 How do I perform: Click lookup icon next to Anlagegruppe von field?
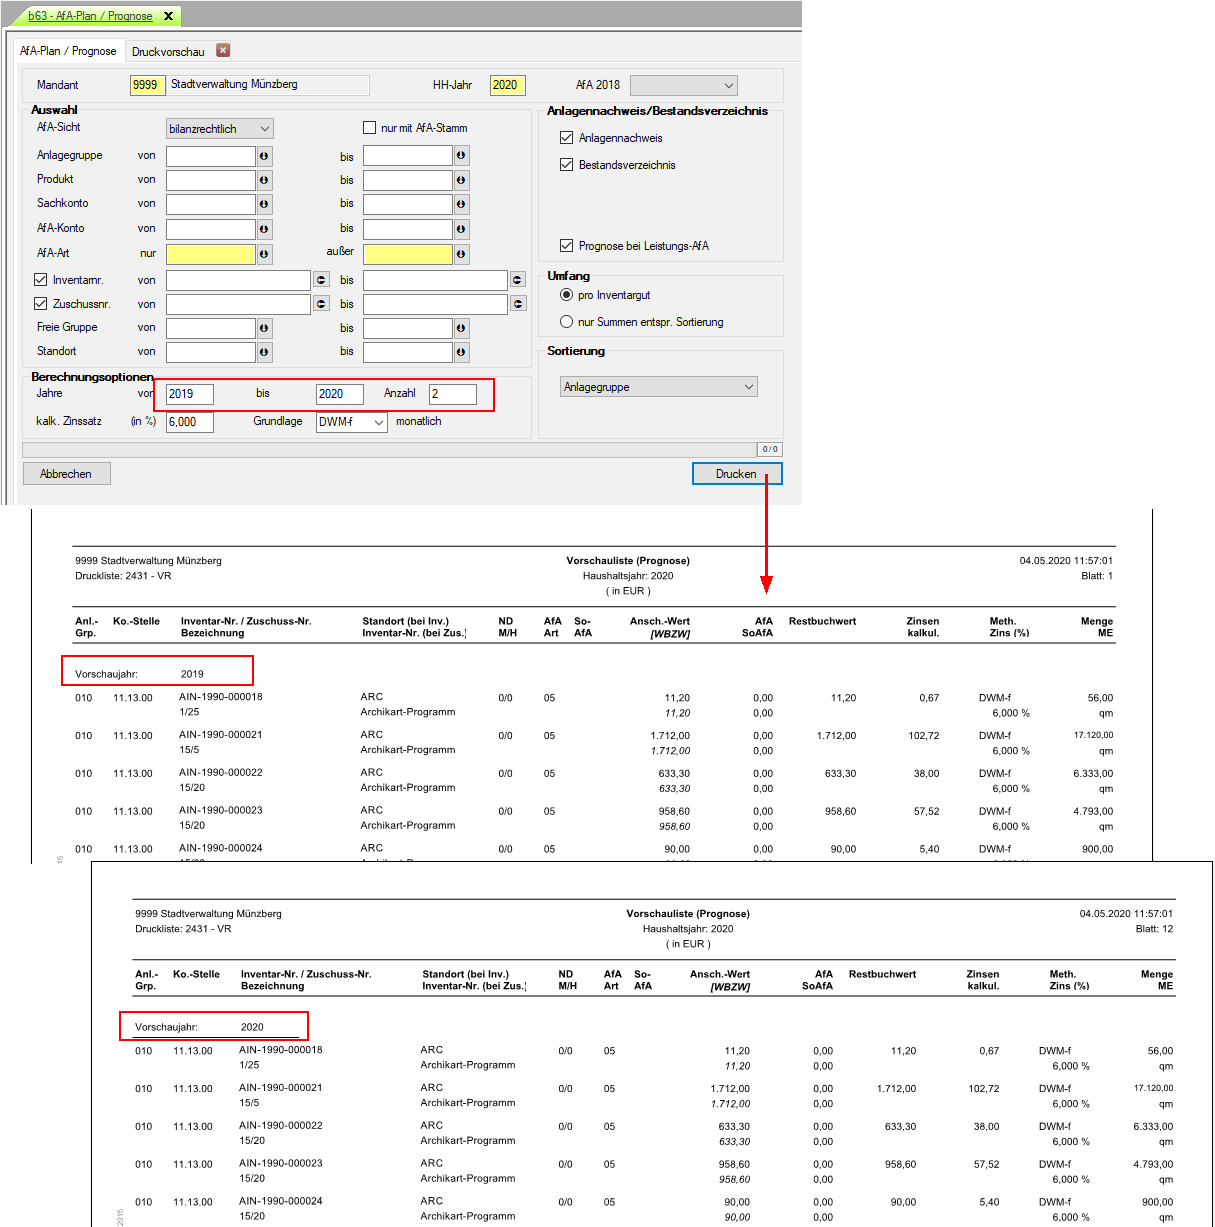[x=264, y=156]
